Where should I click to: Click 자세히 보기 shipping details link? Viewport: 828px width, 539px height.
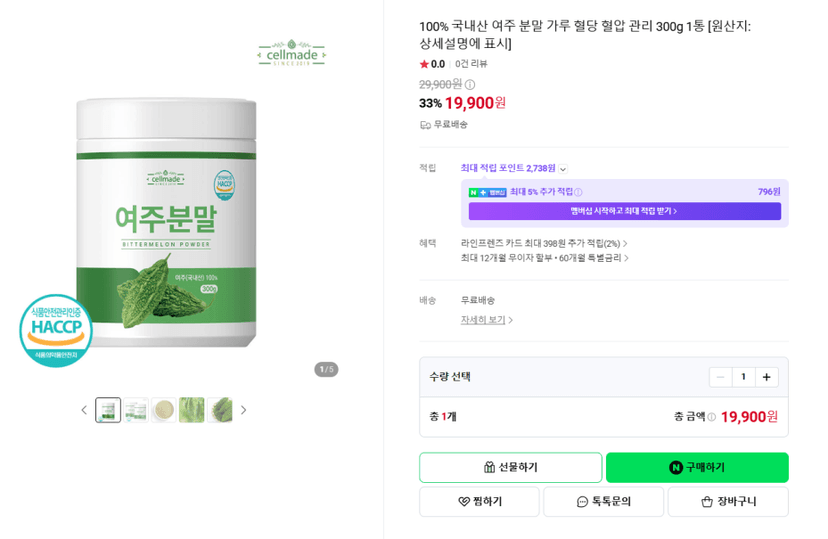click(x=486, y=320)
